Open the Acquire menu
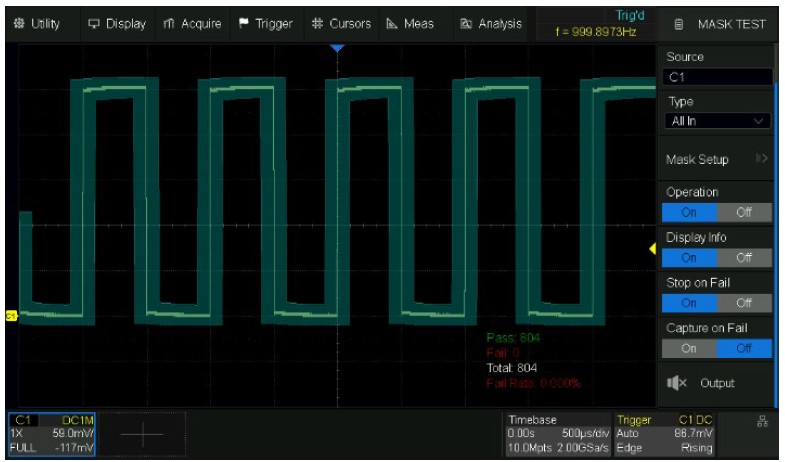785x462 pixels. pyautogui.click(x=192, y=24)
